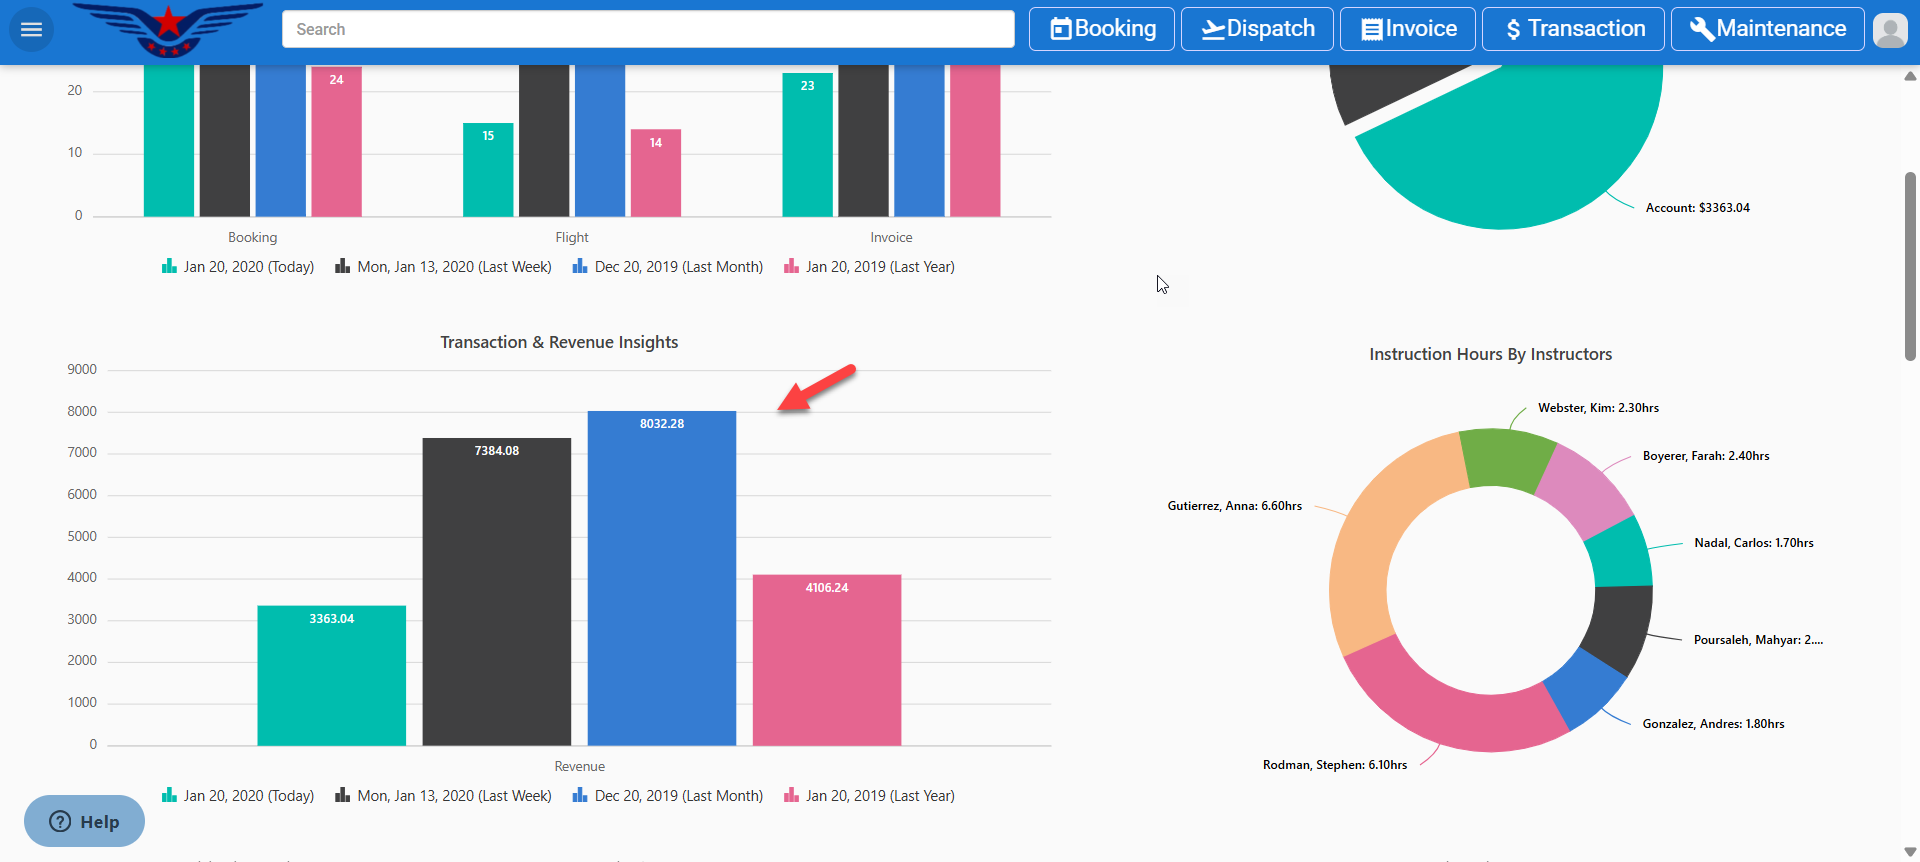Click the scrollbar up arrow
1920x862 pixels.
click(1910, 76)
